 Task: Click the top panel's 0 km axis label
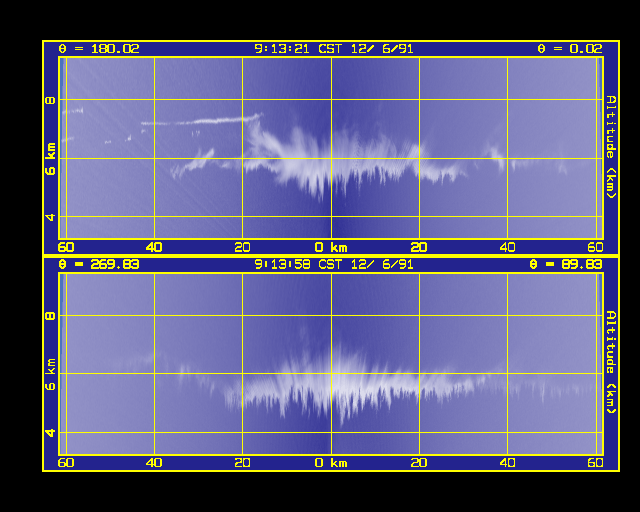[331, 247]
